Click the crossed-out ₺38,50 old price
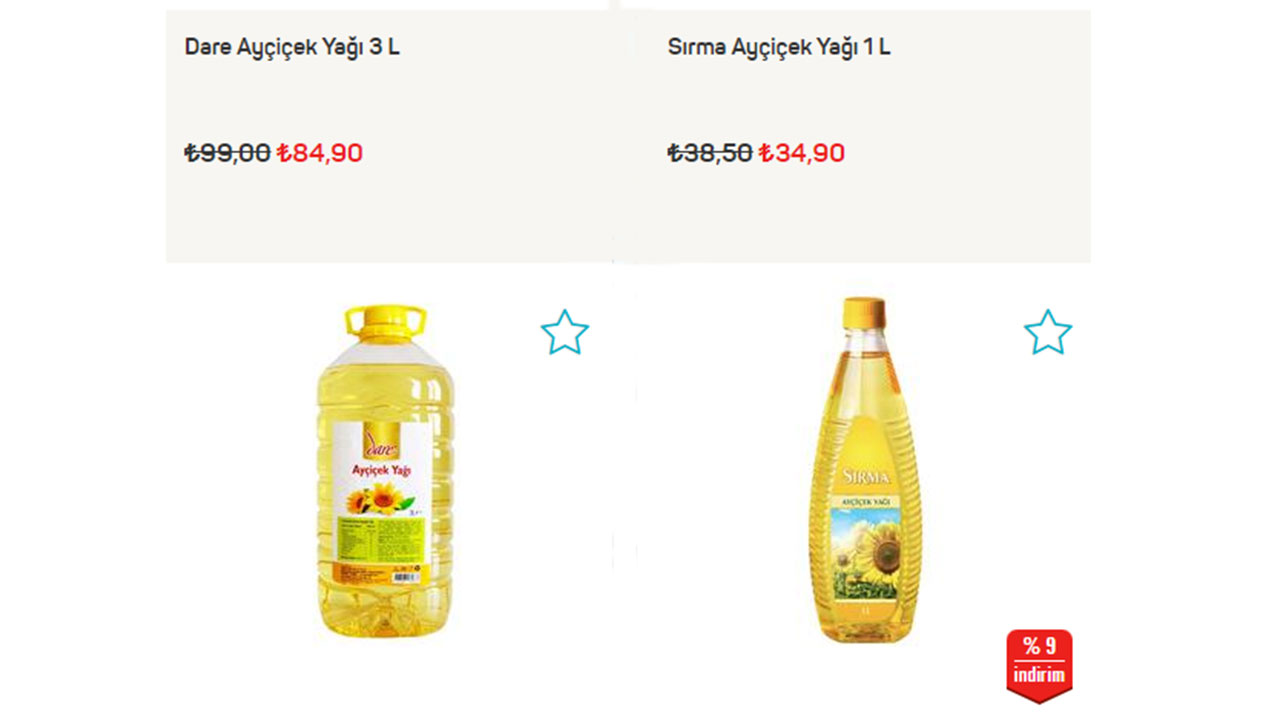The height and width of the screenshot is (720, 1280). tap(710, 153)
